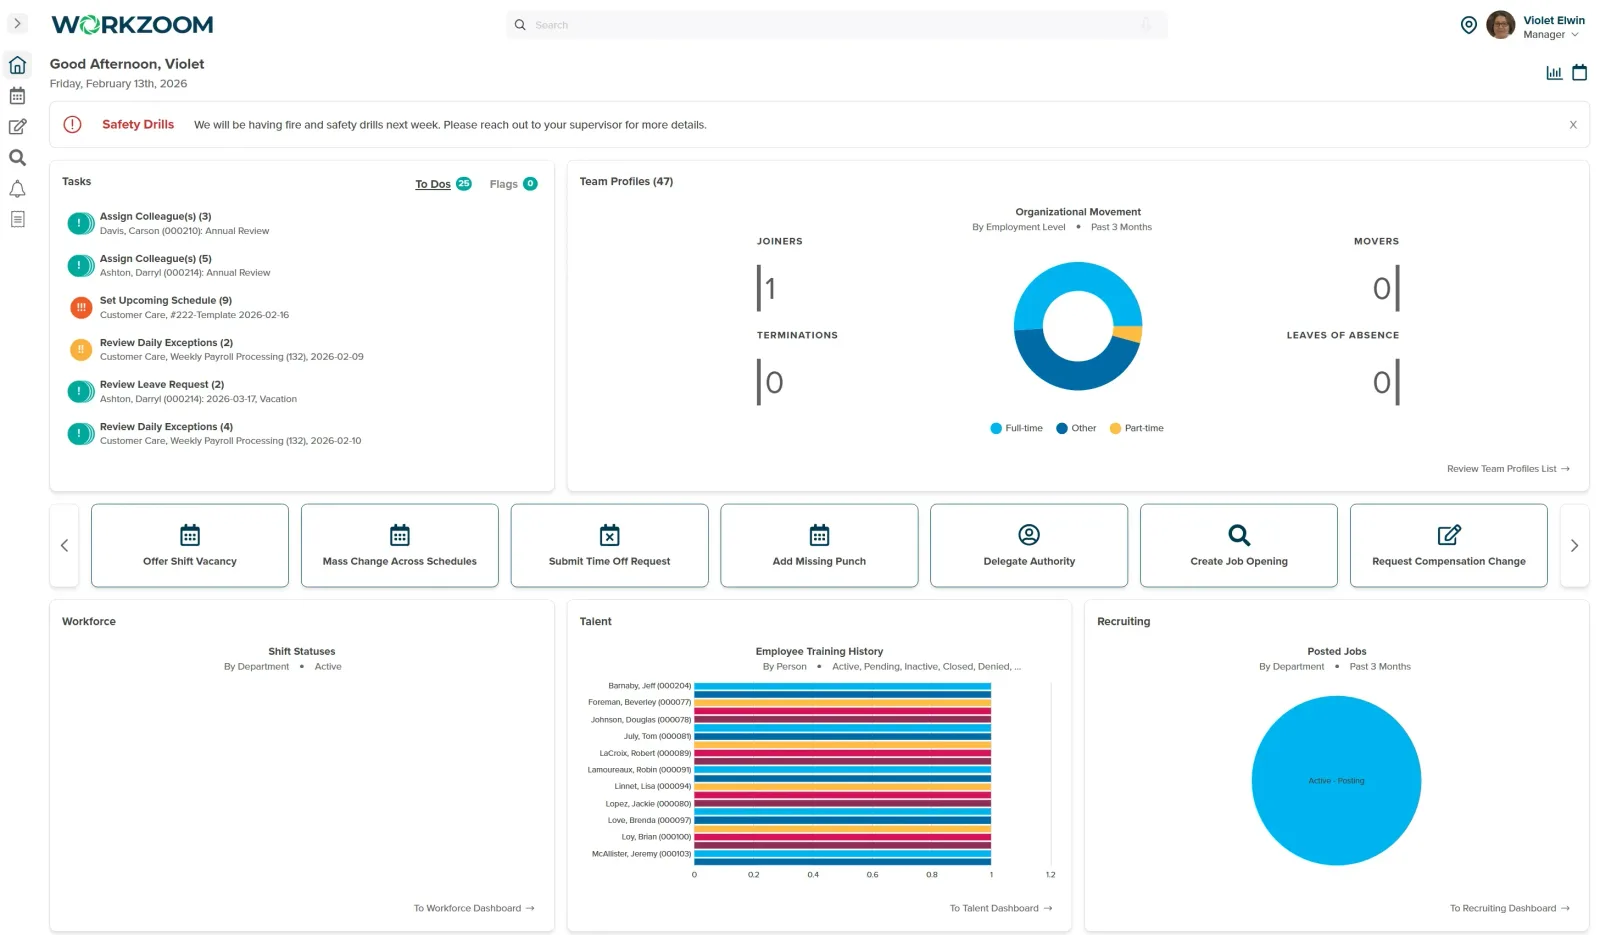Click the Posted Jobs pie chart
Viewport: 1600px width, 935px height.
pyautogui.click(x=1336, y=781)
